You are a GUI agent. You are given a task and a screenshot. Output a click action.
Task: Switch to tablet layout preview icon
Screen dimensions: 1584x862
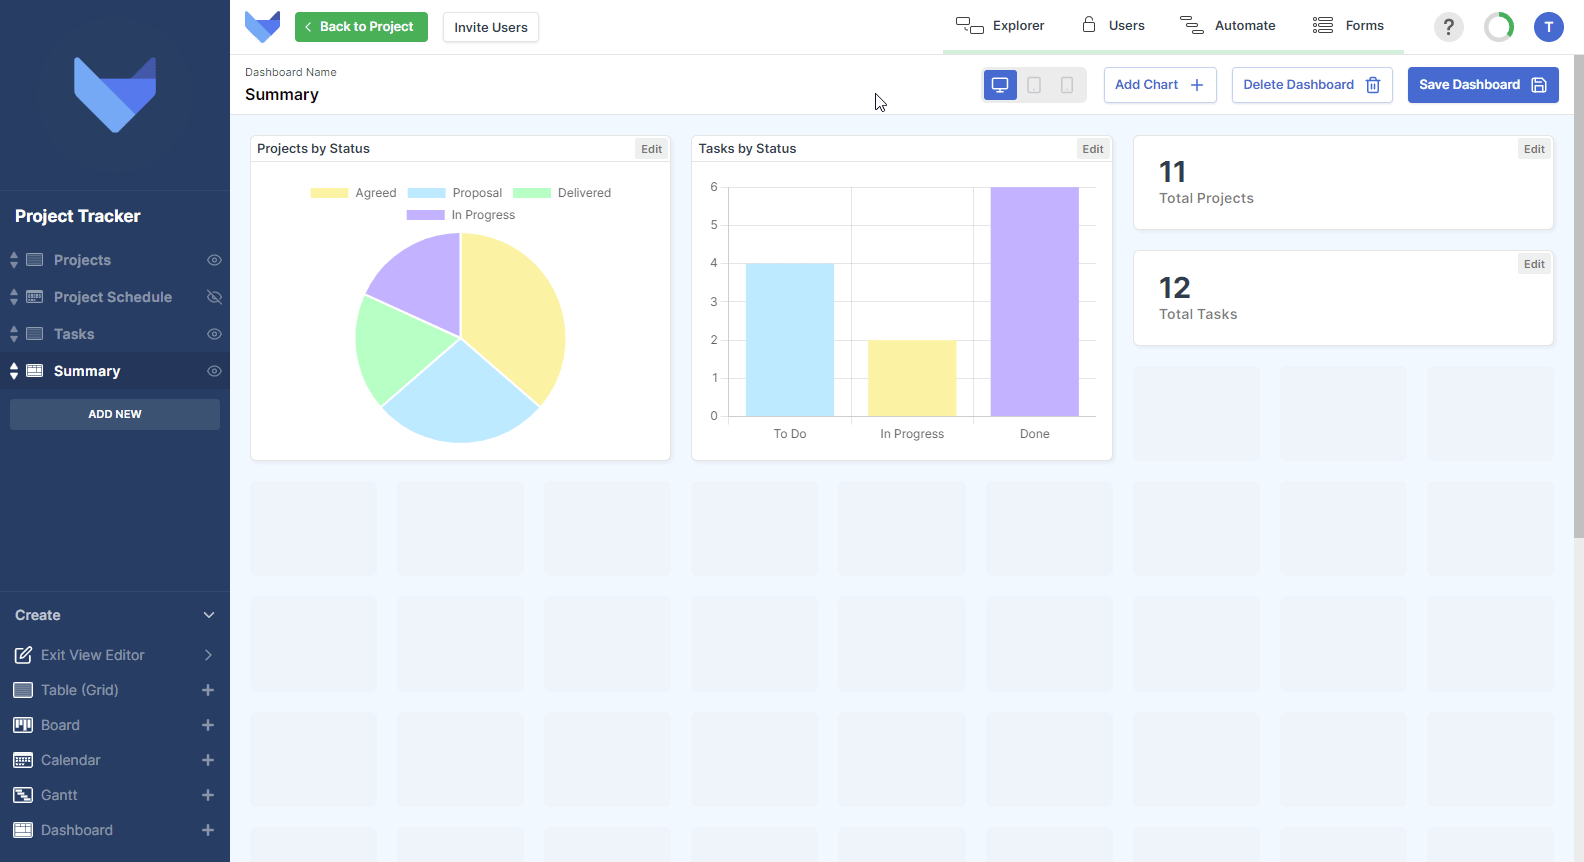point(1034,85)
